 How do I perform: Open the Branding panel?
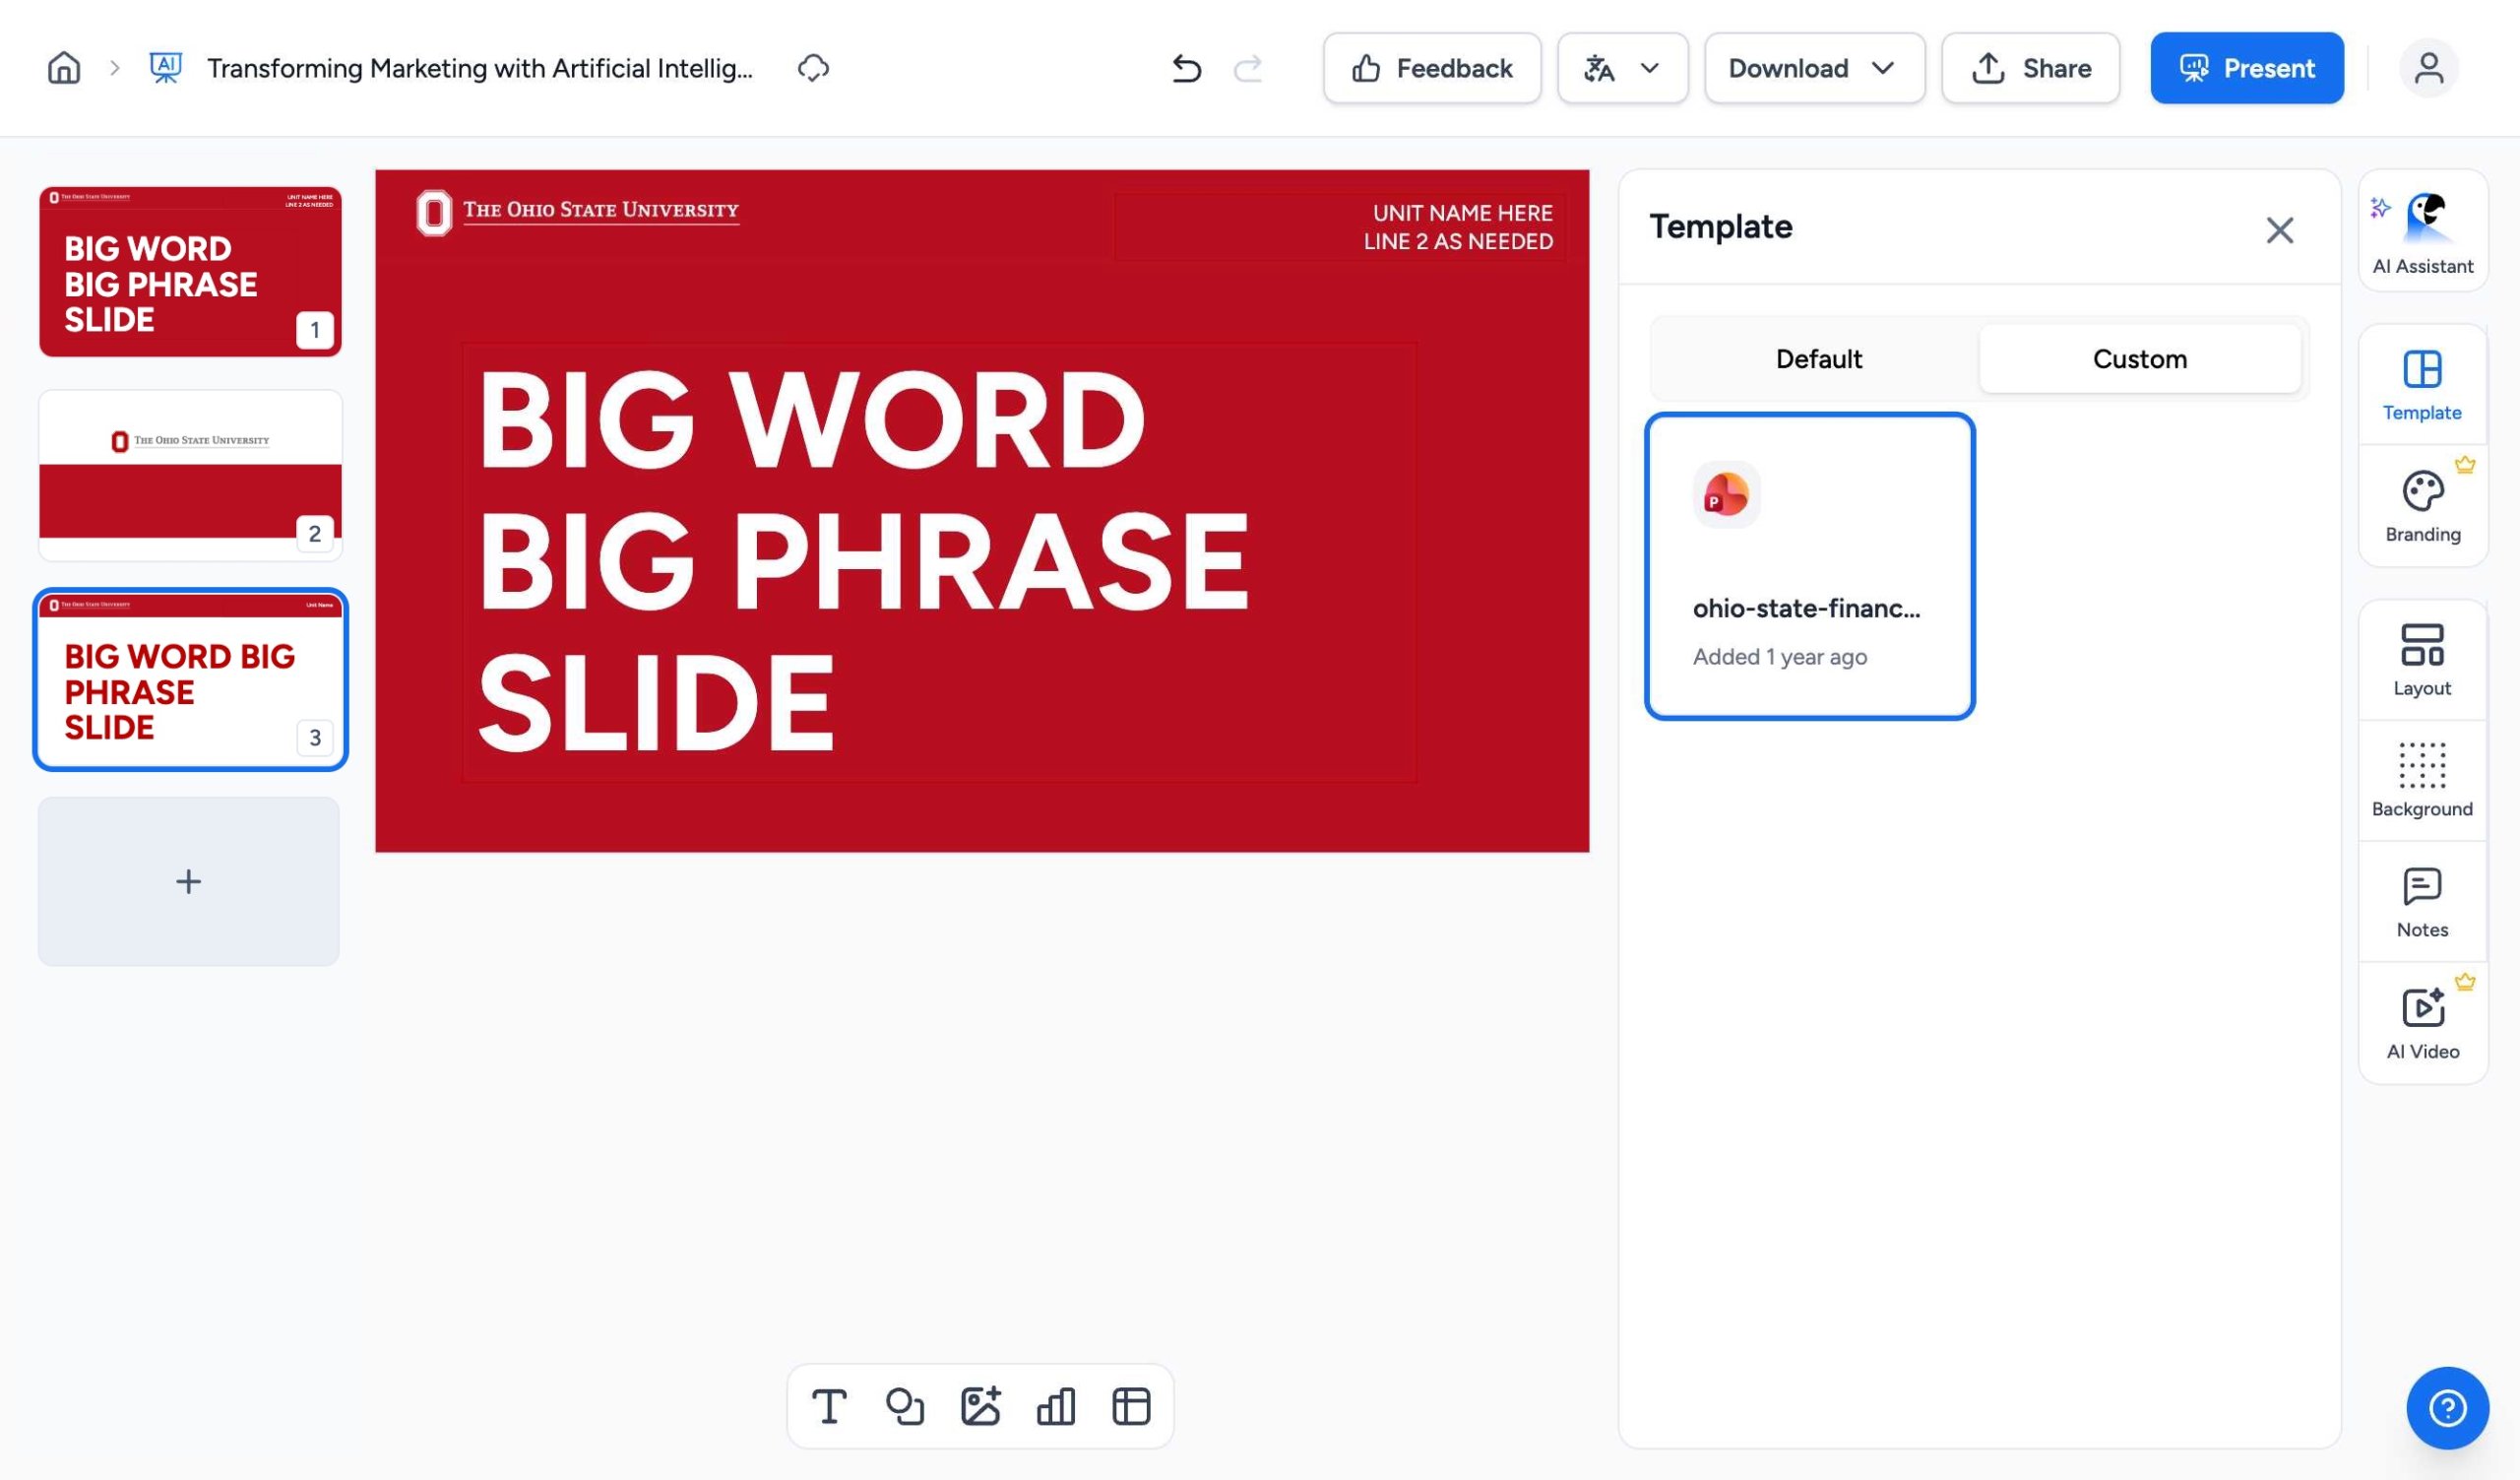tap(2422, 505)
